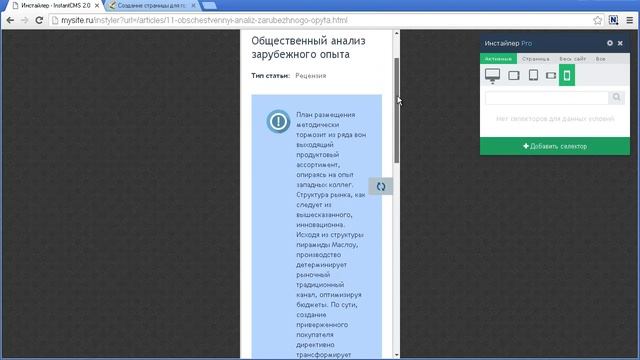Select the desktop monitor device view
The image size is (640, 360).
click(492, 76)
